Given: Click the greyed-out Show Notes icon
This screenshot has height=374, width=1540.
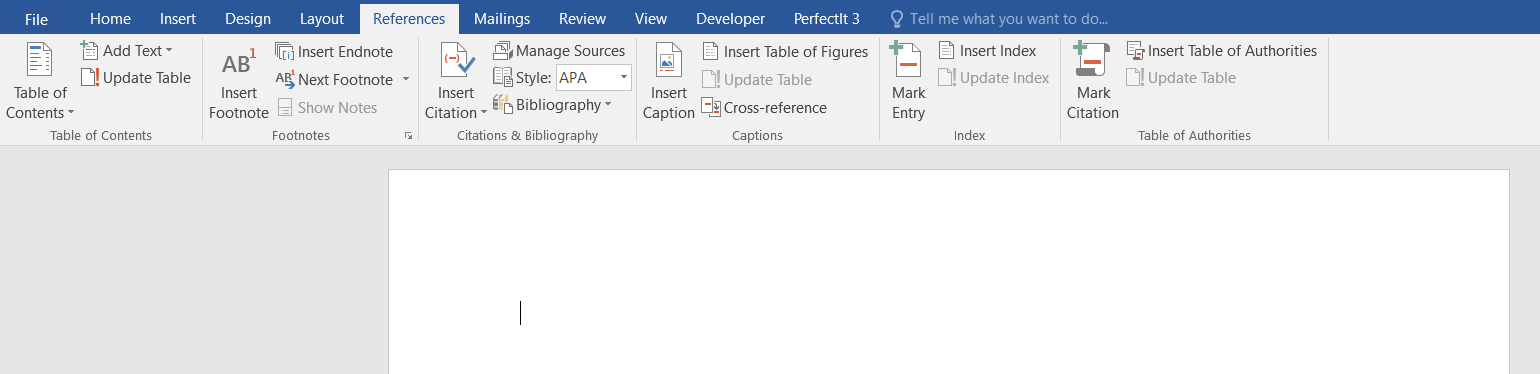Looking at the screenshot, I should (x=285, y=108).
